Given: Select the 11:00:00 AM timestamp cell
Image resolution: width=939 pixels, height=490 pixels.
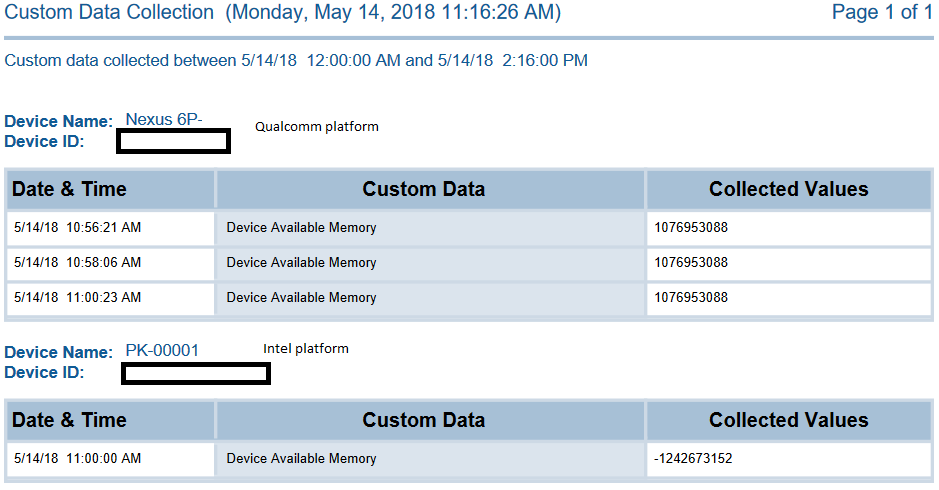Looking at the screenshot, I should tap(78, 459).
